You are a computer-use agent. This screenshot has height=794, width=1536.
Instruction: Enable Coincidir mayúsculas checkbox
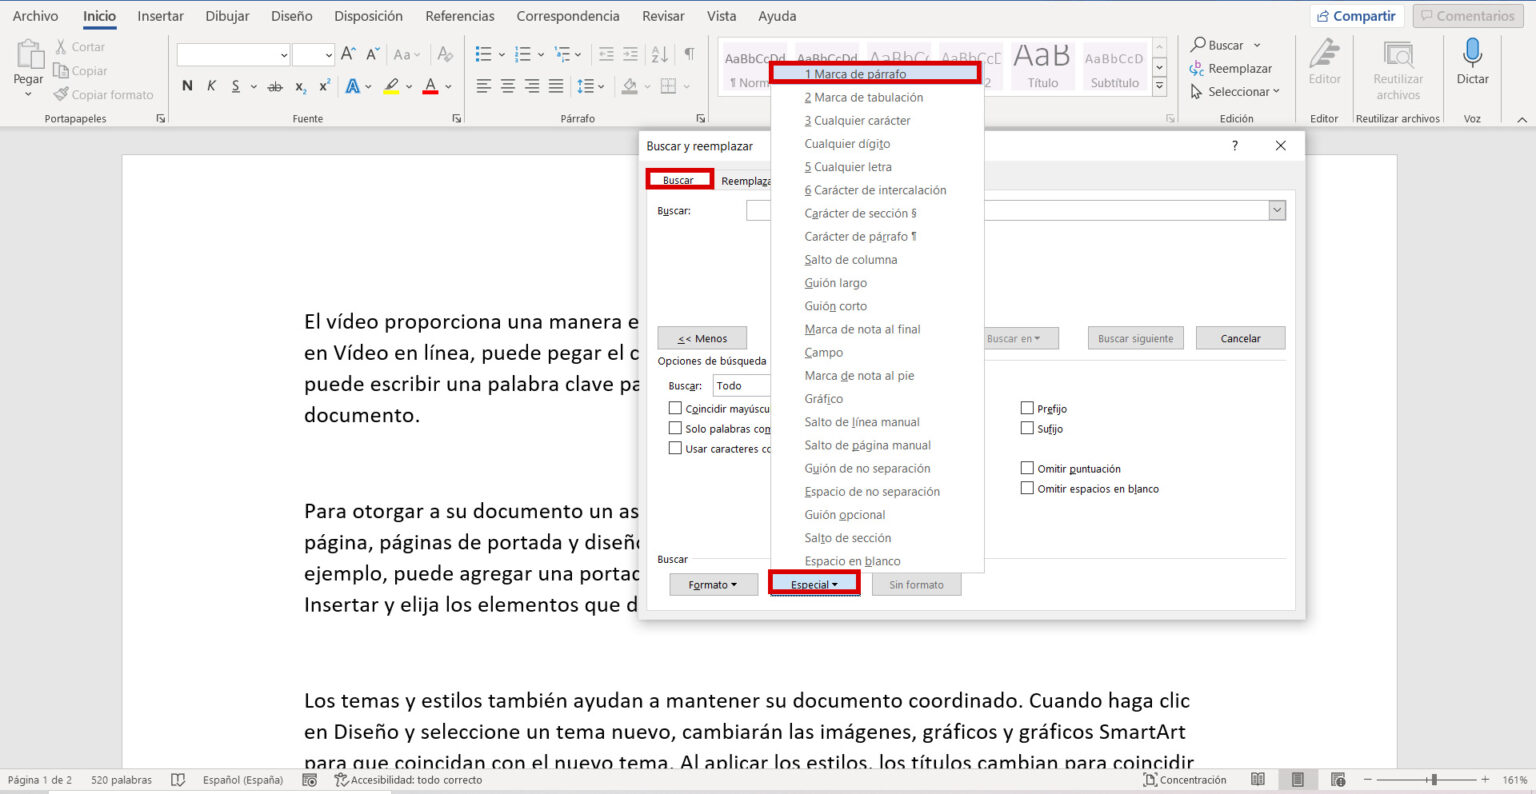pyautogui.click(x=675, y=408)
